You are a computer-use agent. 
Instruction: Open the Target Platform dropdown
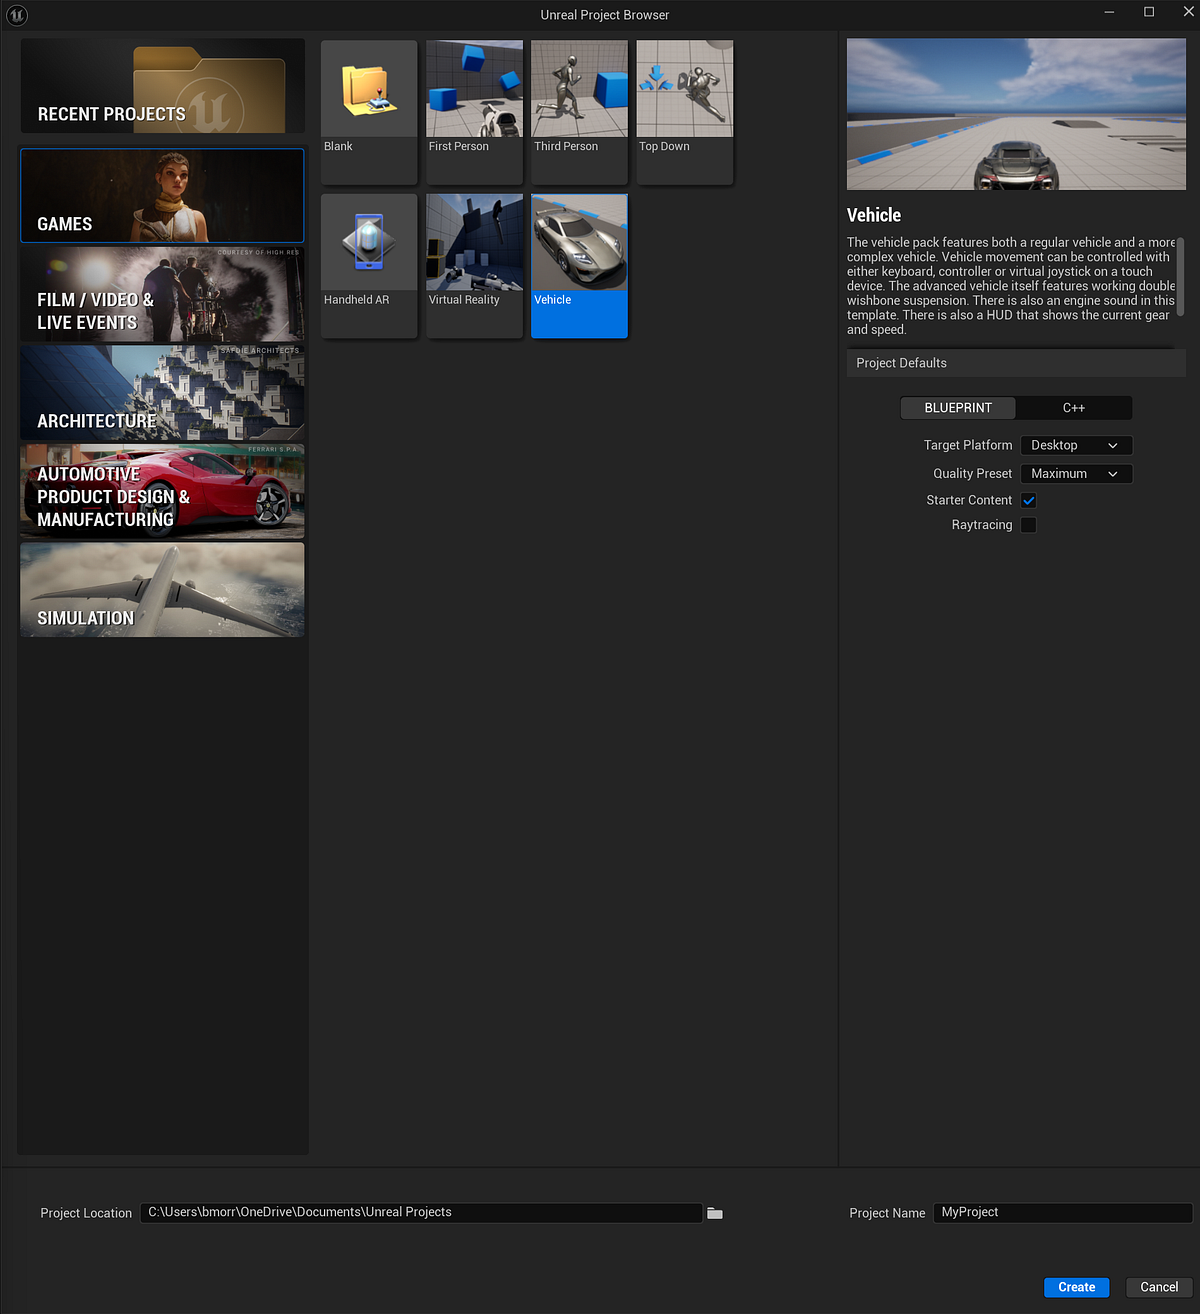click(x=1076, y=445)
